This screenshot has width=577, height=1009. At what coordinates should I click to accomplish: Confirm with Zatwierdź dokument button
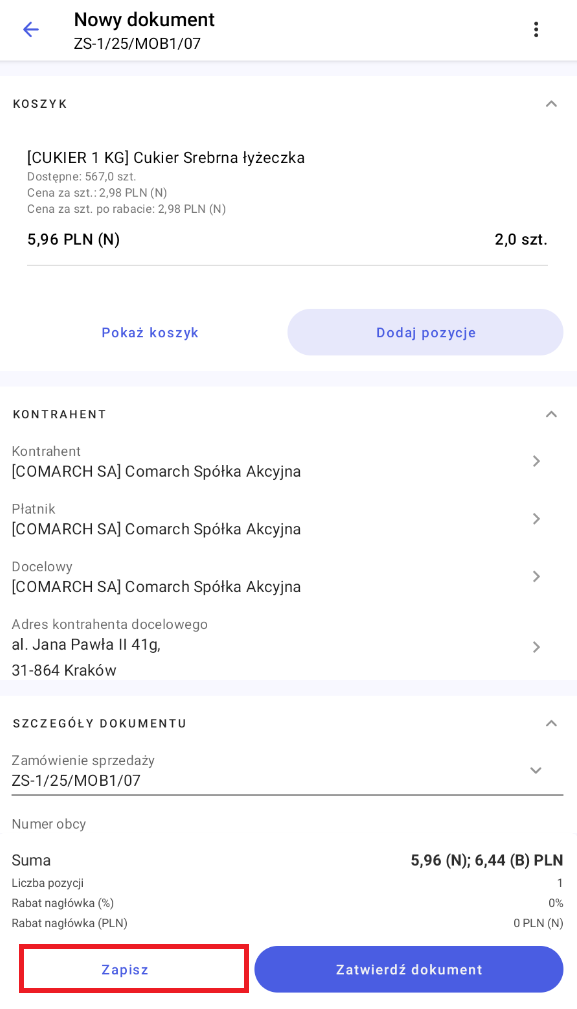click(409, 969)
